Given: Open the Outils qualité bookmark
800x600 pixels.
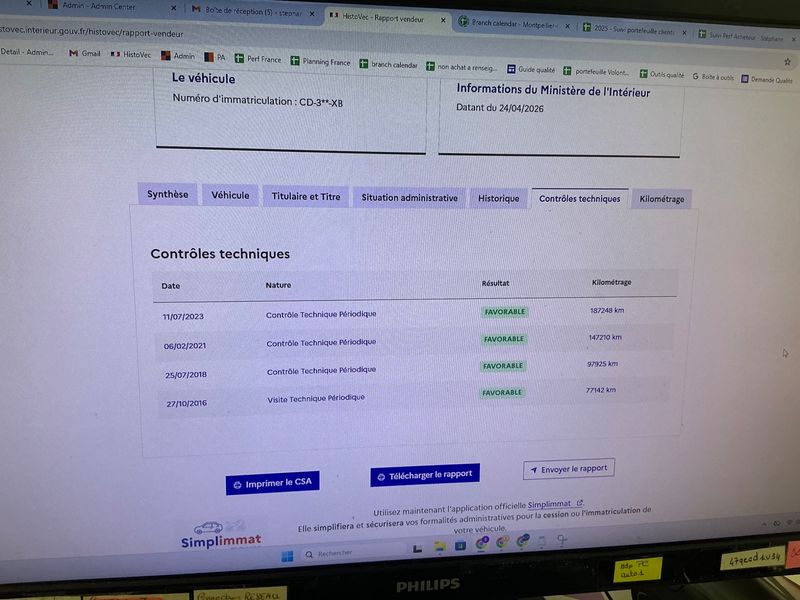Looking at the screenshot, I should click(x=662, y=74).
